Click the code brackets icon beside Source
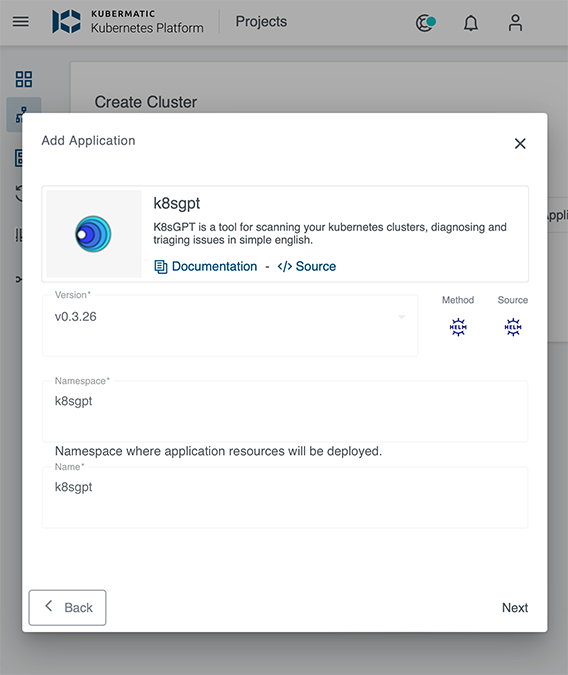Image resolution: width=568 pixels, height=675 pixels. click(x=285, y=266)
